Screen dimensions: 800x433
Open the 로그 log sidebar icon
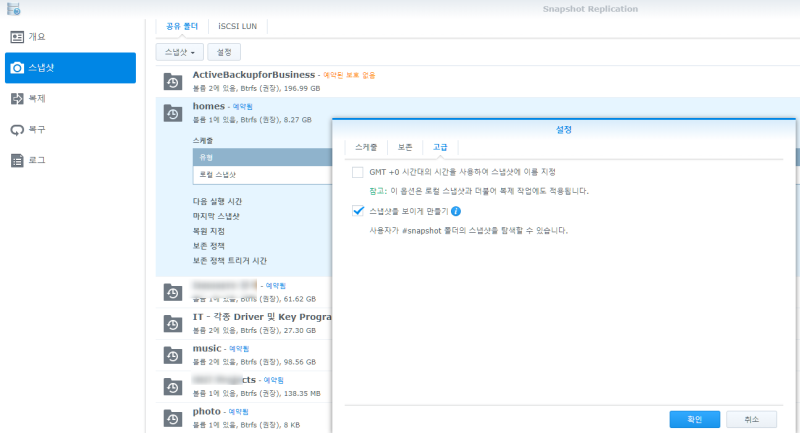click(17, 161)
